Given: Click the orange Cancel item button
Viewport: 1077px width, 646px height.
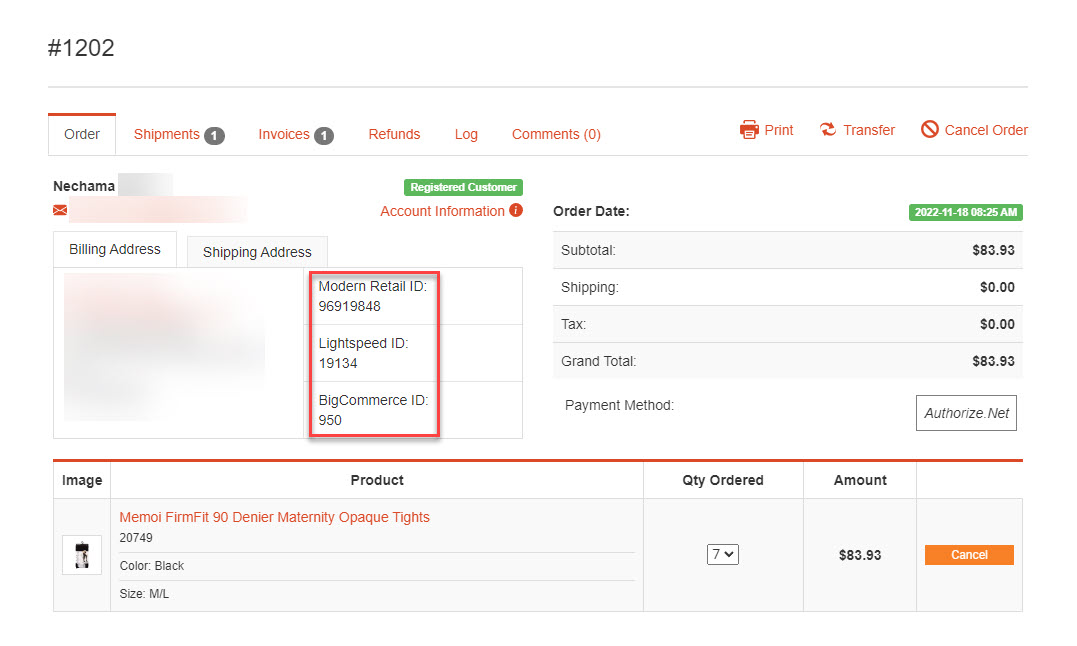Looking at the screenshot, I should [x=969, y=555].
